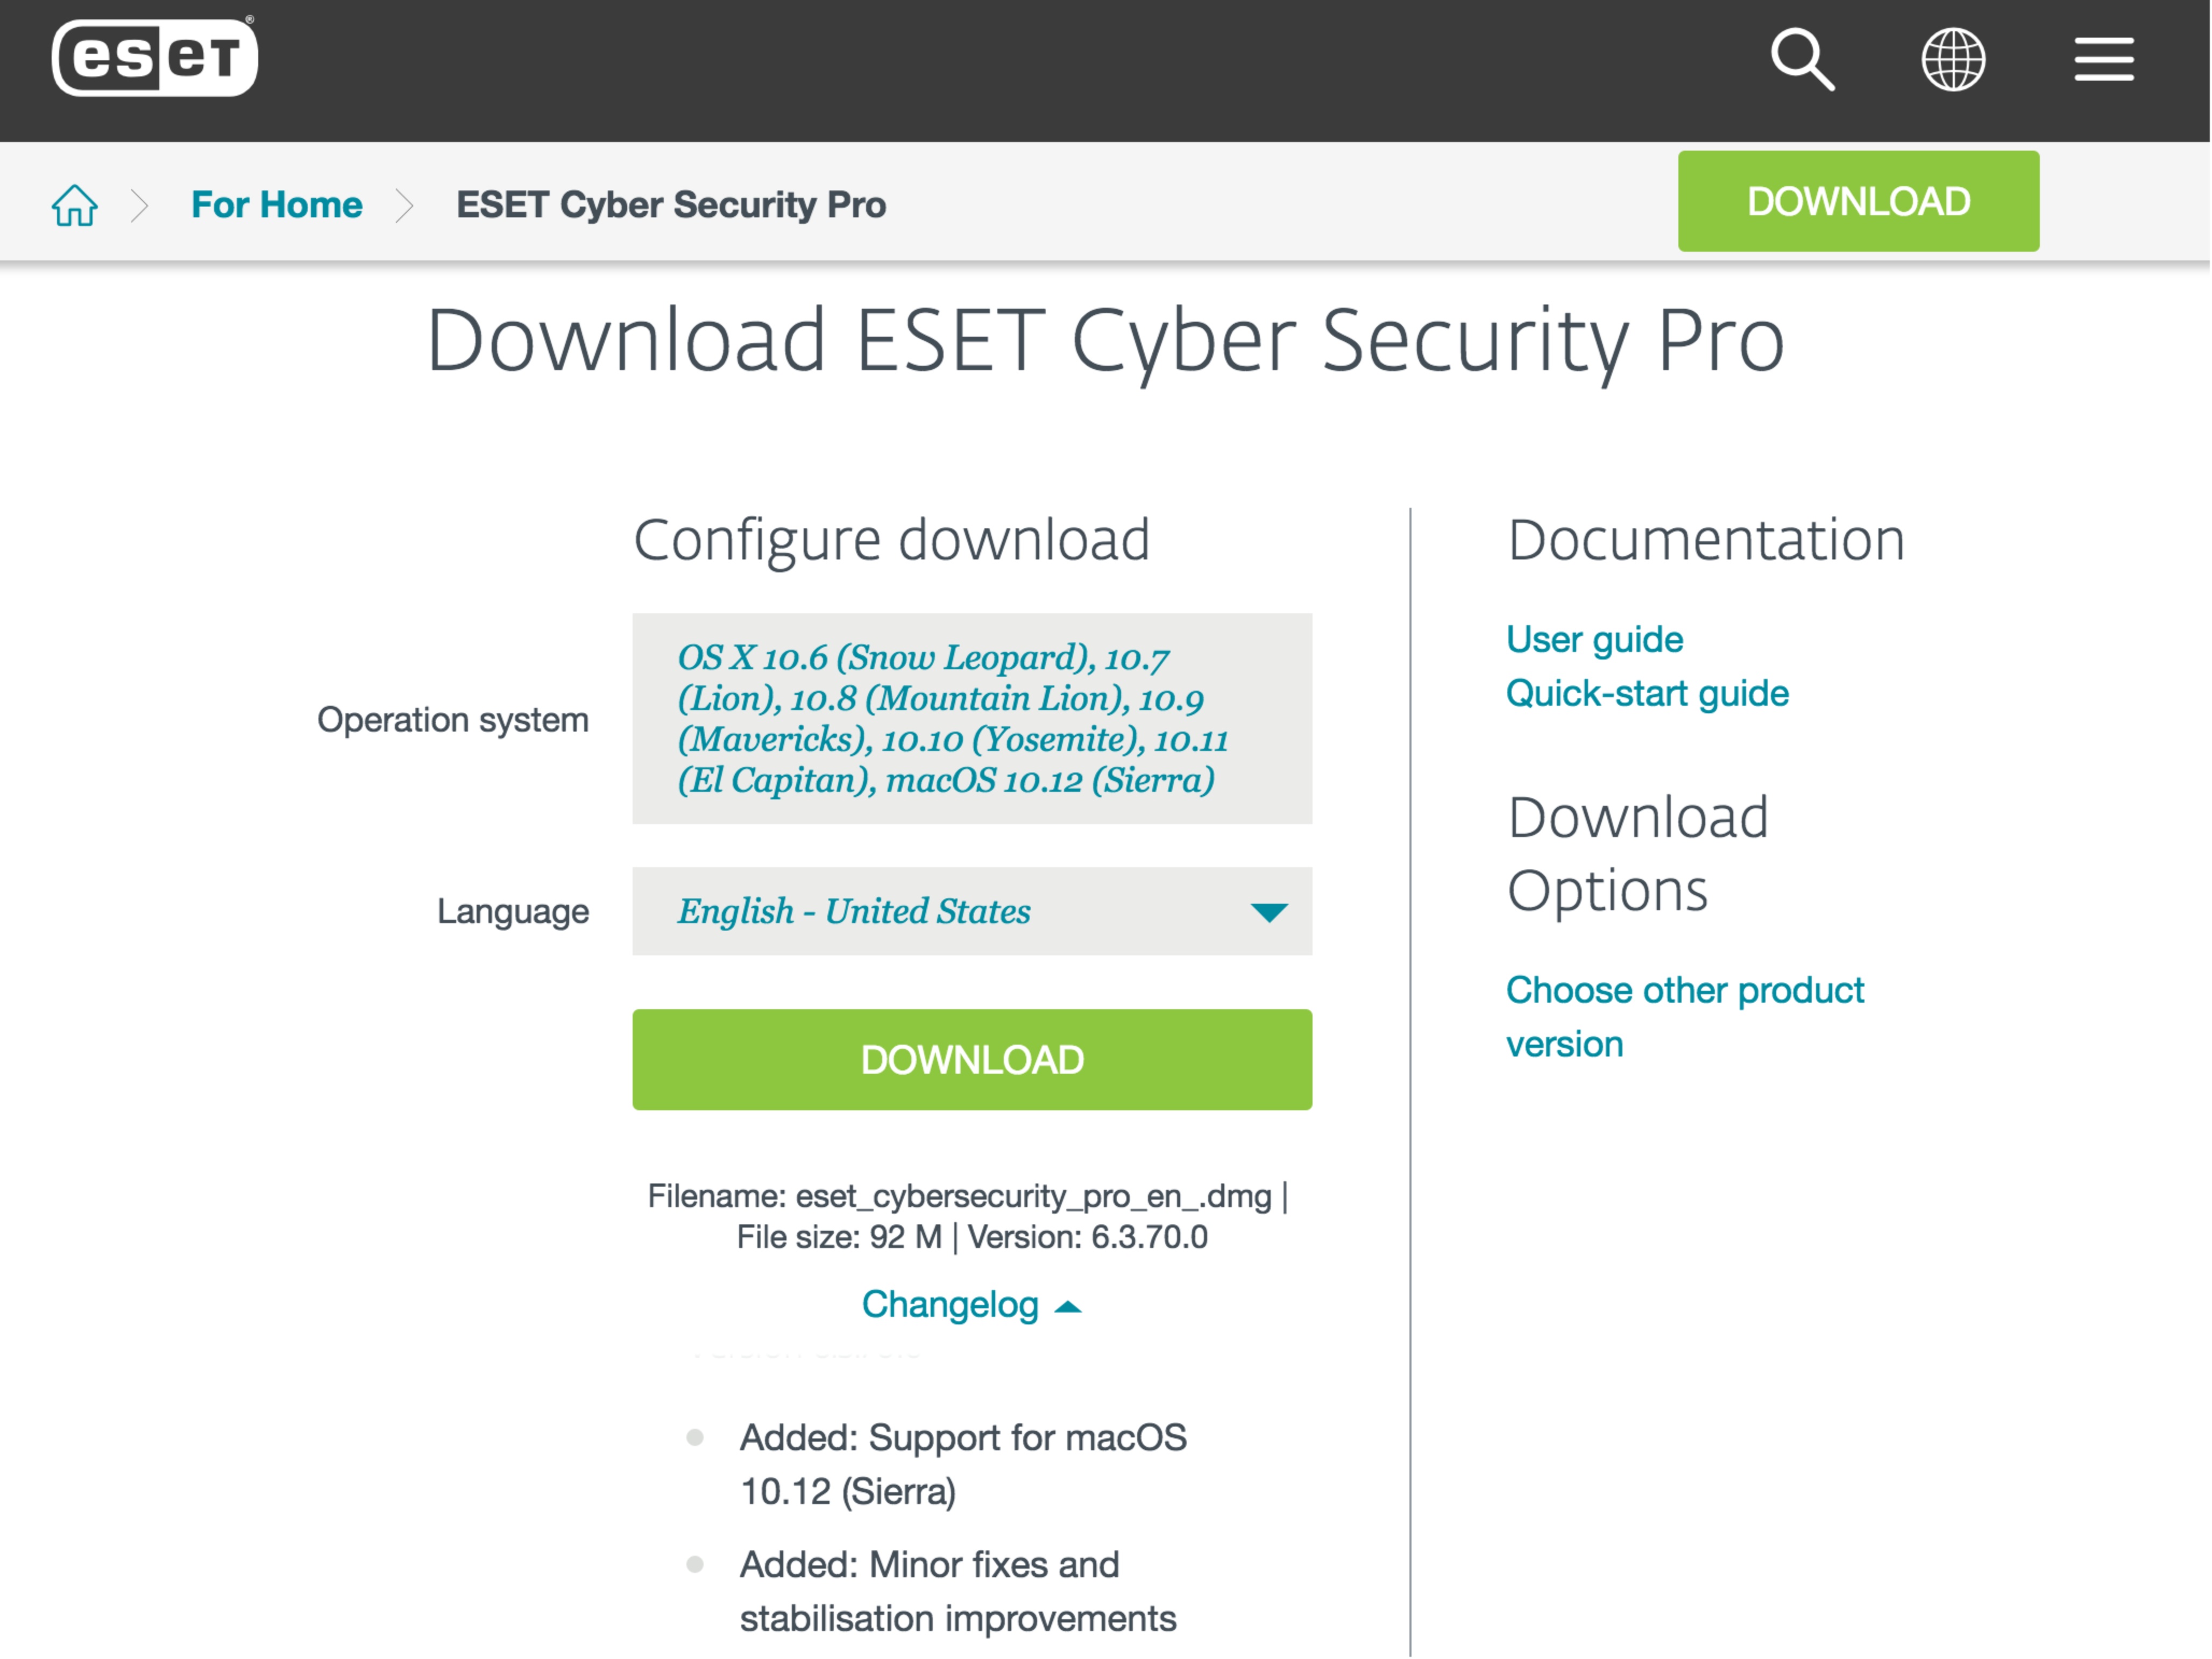Click the Filename and version info text
The width and height of the screenshot is (2212, 1659).
tap(968, 1216)
